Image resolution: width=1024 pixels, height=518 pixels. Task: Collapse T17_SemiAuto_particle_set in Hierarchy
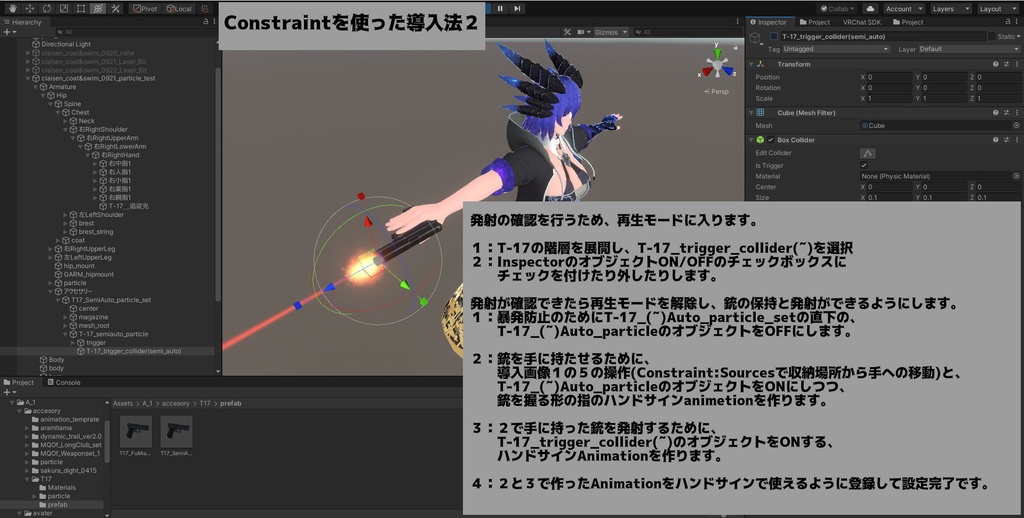point(57,300)
